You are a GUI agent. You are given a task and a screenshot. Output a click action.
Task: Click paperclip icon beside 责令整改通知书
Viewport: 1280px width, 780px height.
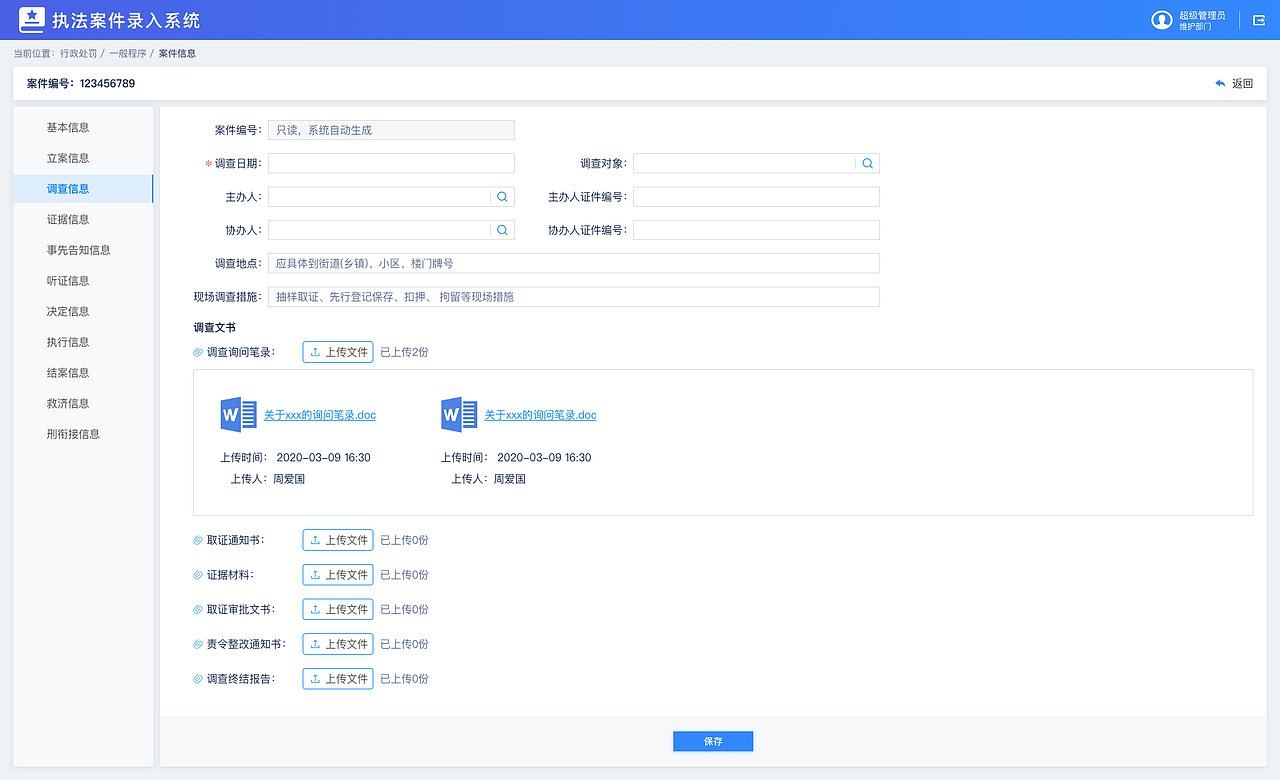point(198,644)
